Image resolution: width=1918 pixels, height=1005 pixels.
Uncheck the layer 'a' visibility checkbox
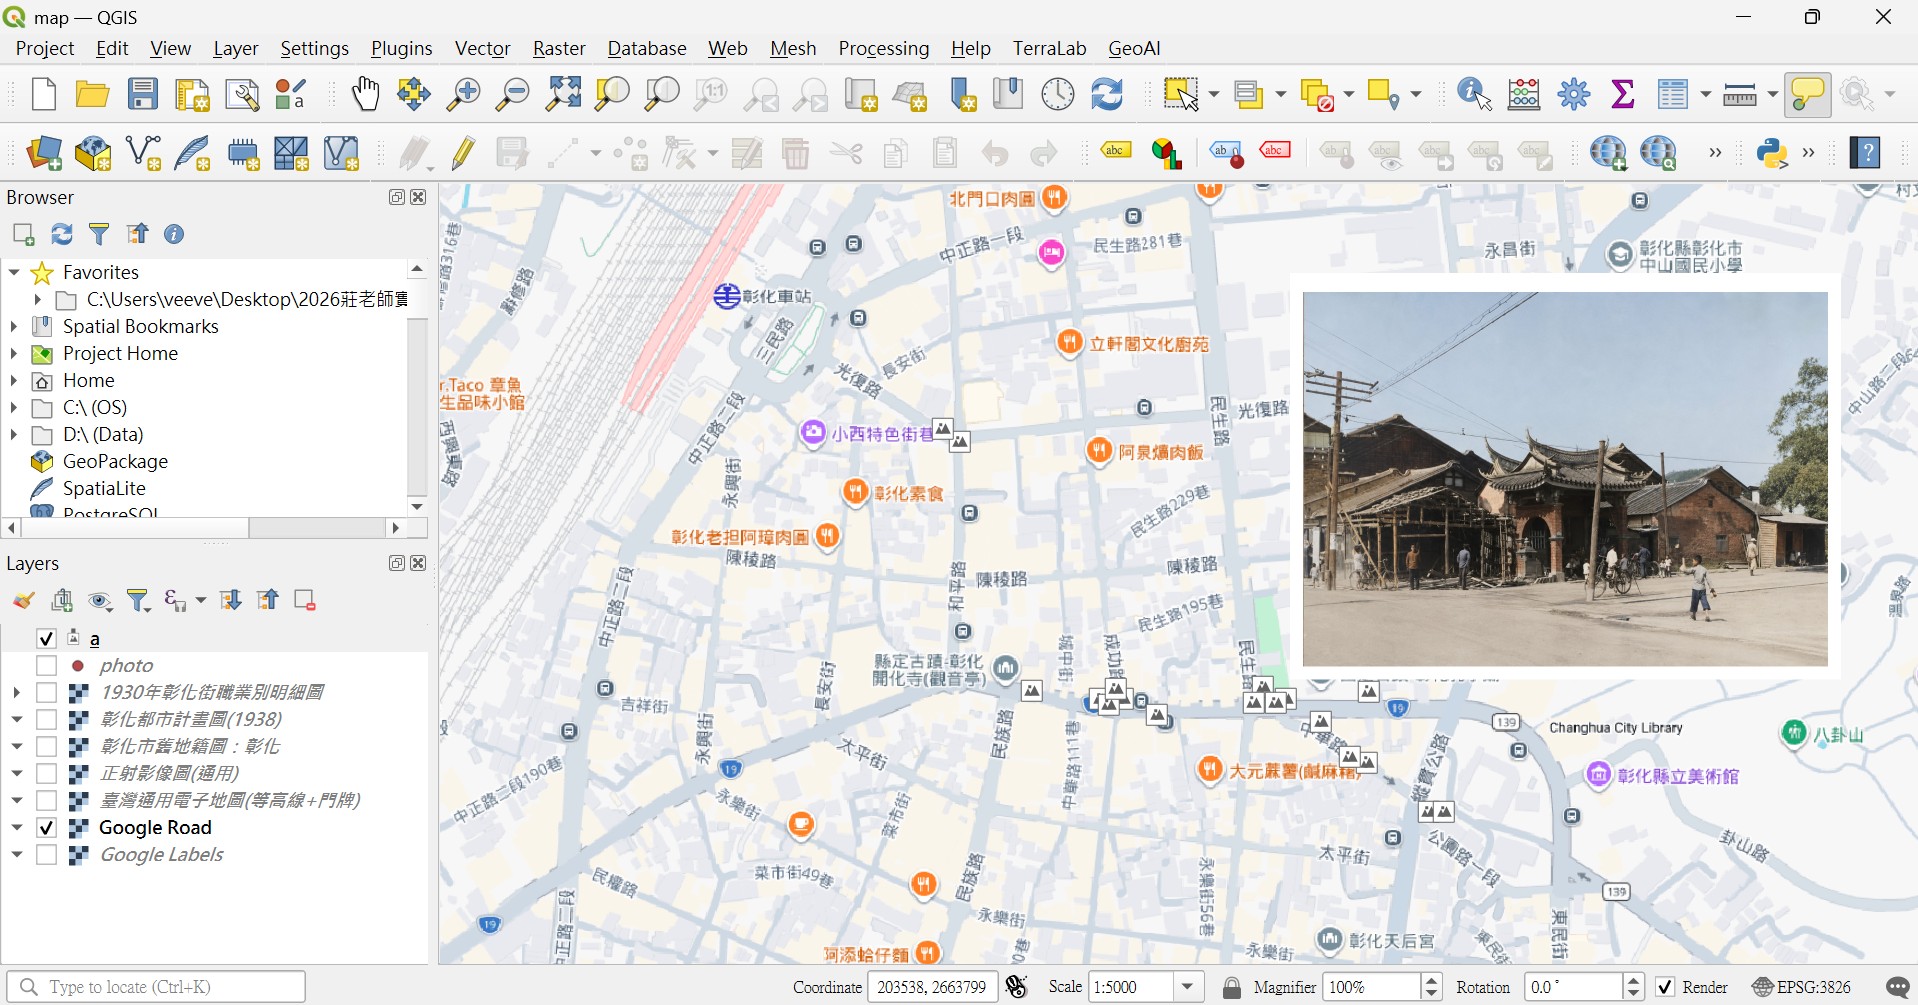46,638
